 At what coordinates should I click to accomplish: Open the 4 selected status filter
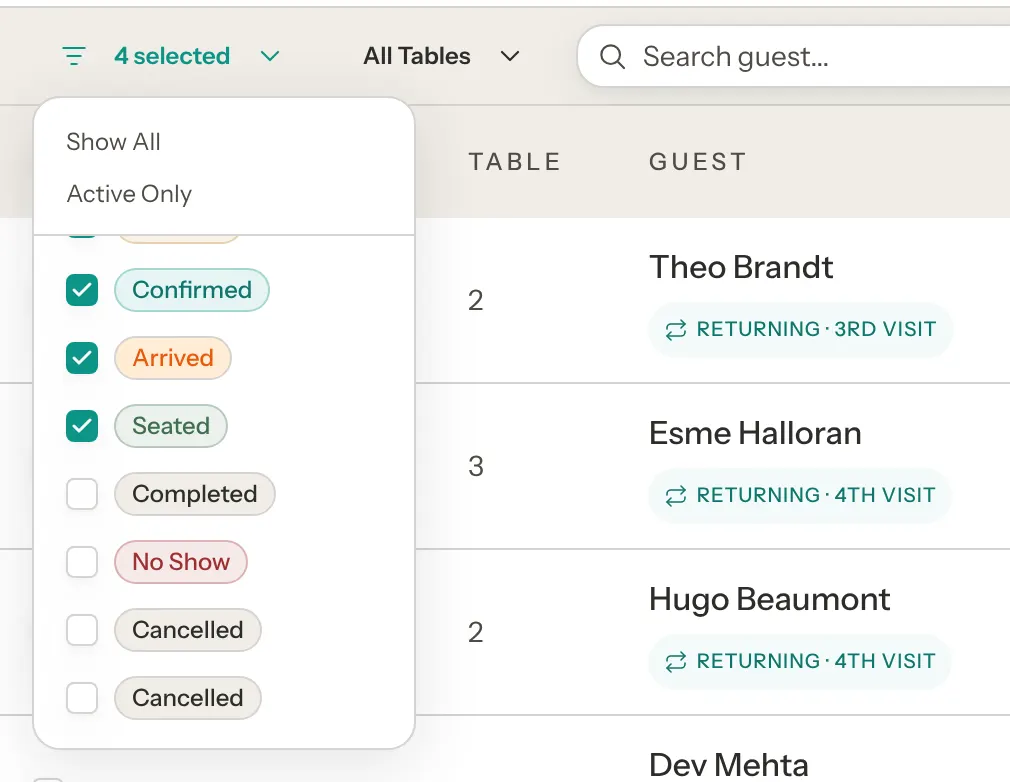(171, 56)
